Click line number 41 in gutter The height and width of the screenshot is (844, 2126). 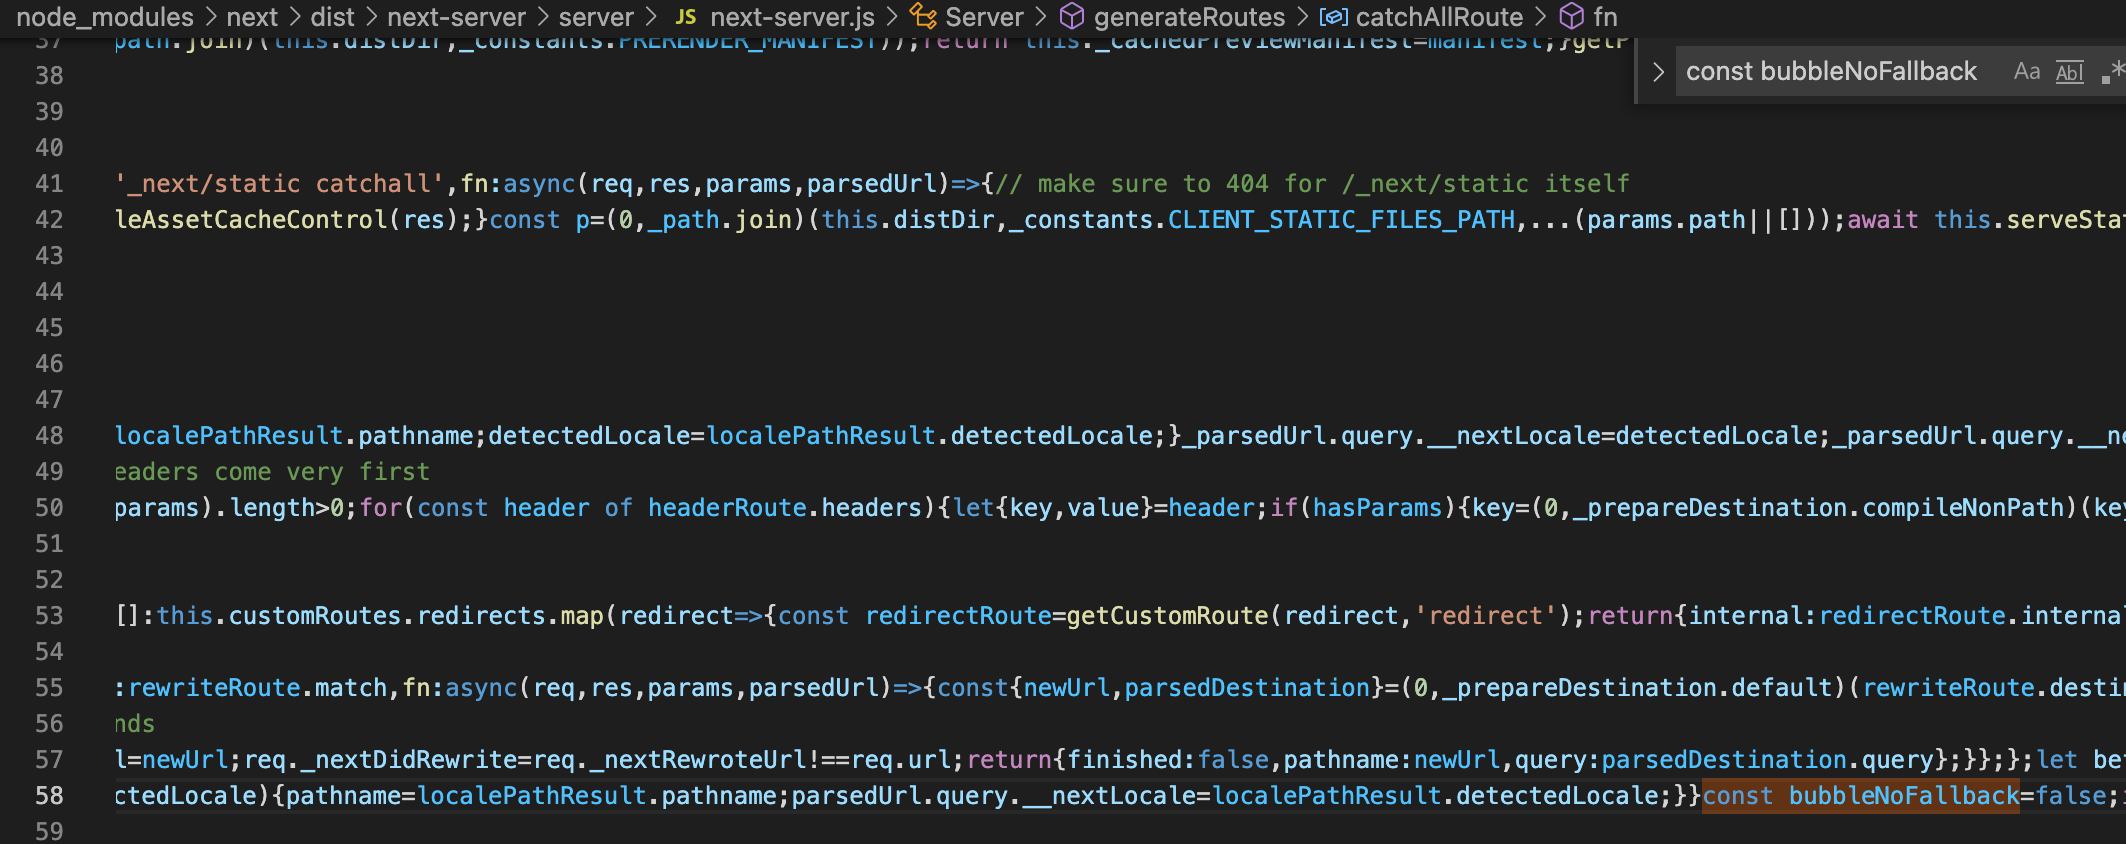coord(49,184)
